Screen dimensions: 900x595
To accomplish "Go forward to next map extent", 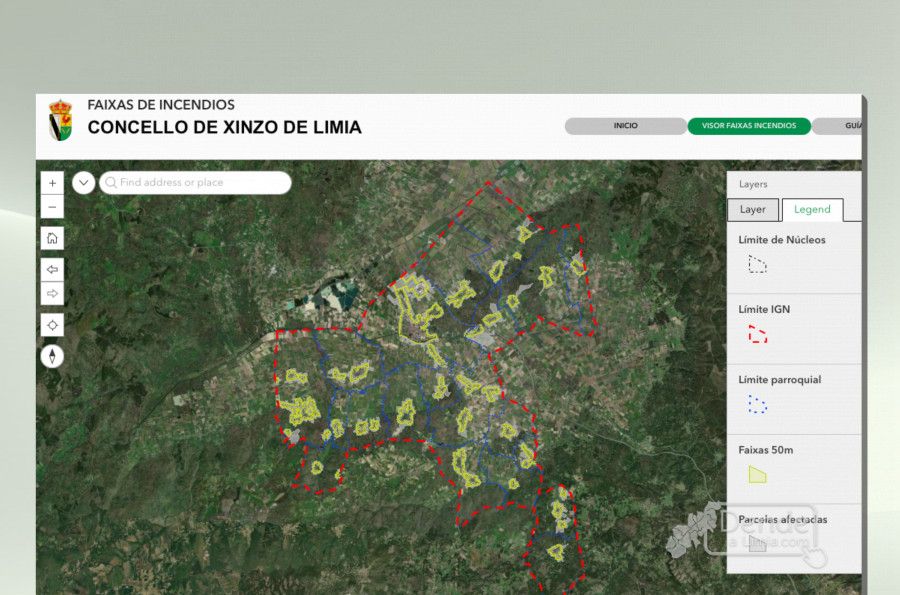I will pyautogui.click(x=52, y=294).
